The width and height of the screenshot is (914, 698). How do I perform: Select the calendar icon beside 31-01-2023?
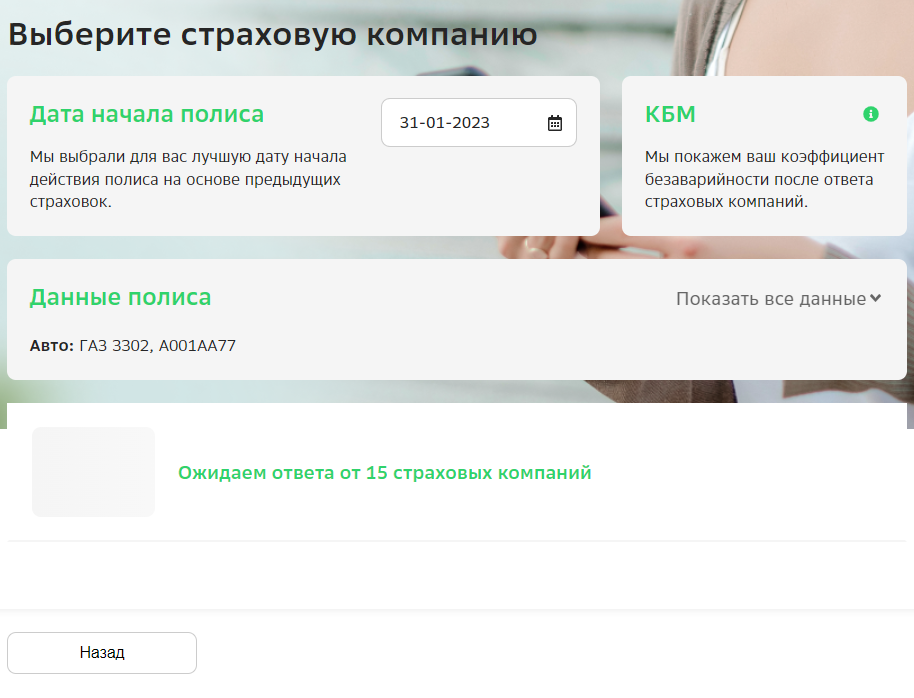[554, 121]
